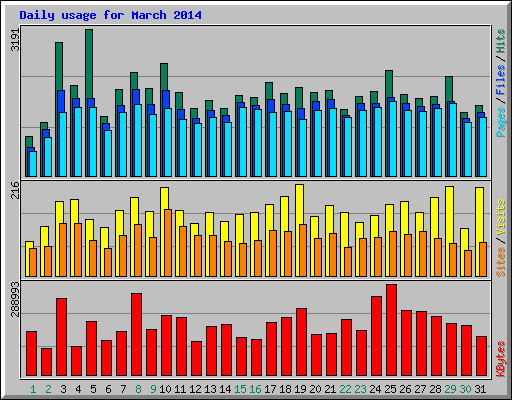512x400 pixels.
Task: Click day 6 on the x-axis
Action: [108, 389]
